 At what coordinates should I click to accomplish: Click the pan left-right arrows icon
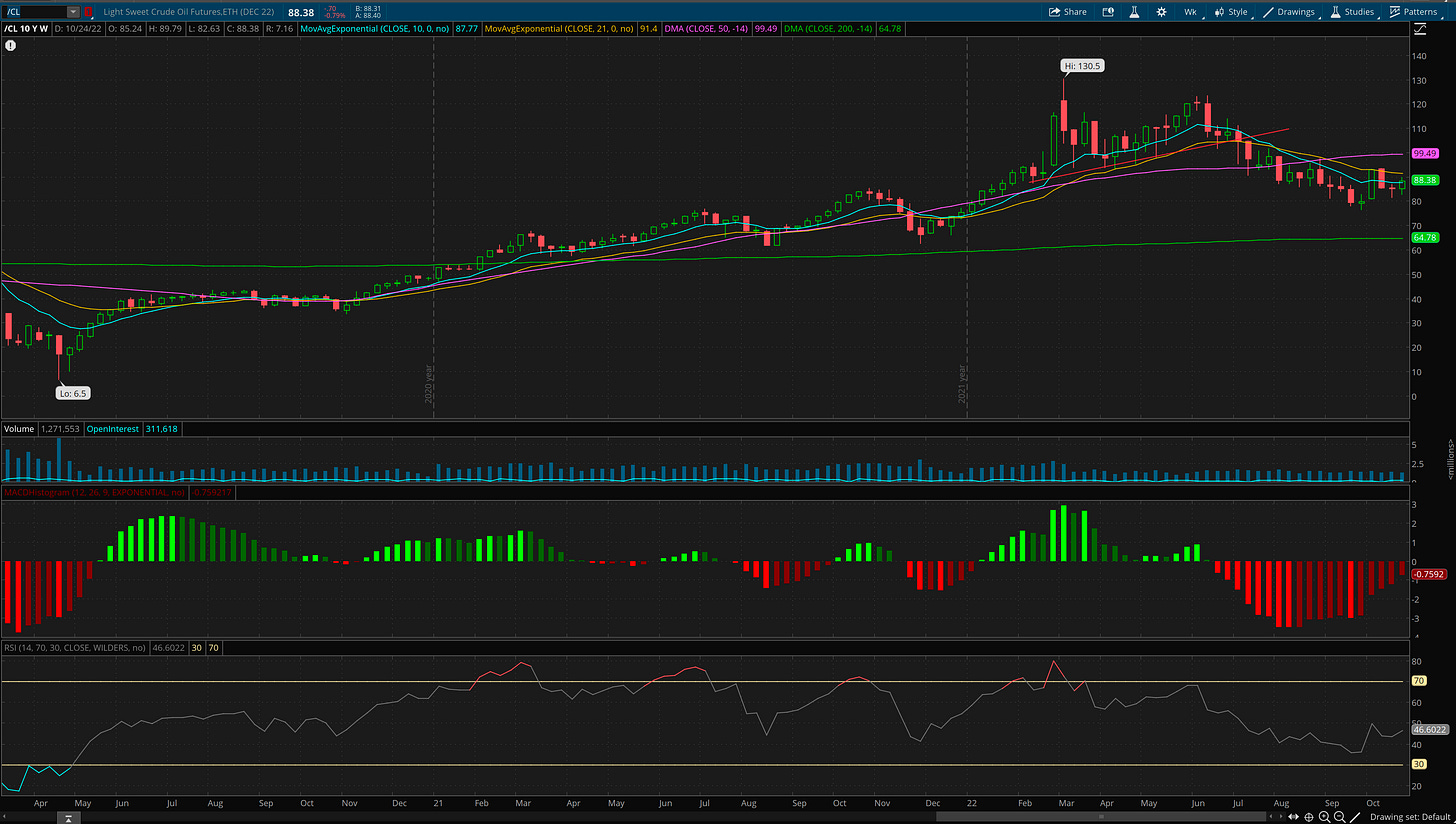pyautogui.click(x=1294, y=817)
